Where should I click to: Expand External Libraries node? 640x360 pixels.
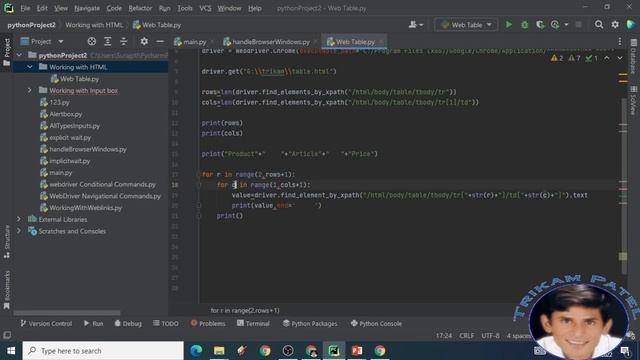(19, 219)
